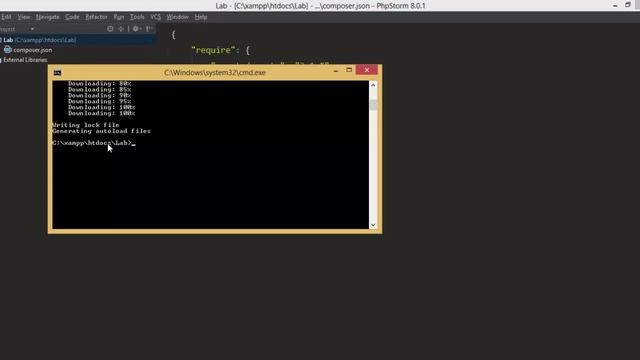Open the Refactor menu
The height and width of the screenshot is (360, 640).
pyautogui.click(x=96, y=17)
